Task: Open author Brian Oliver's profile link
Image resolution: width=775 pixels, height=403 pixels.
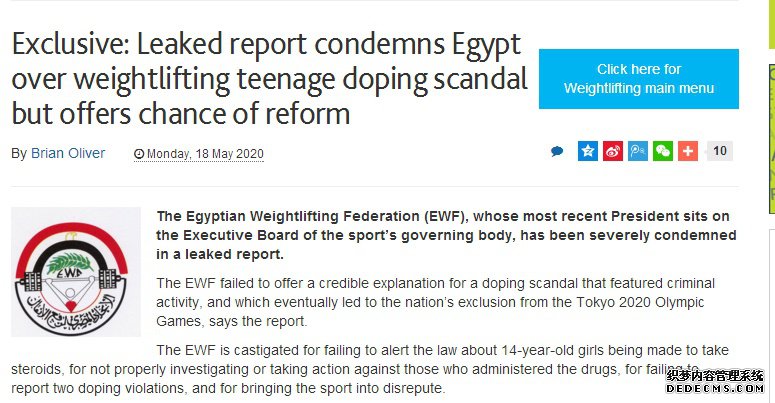Action: tap(68, 153)
